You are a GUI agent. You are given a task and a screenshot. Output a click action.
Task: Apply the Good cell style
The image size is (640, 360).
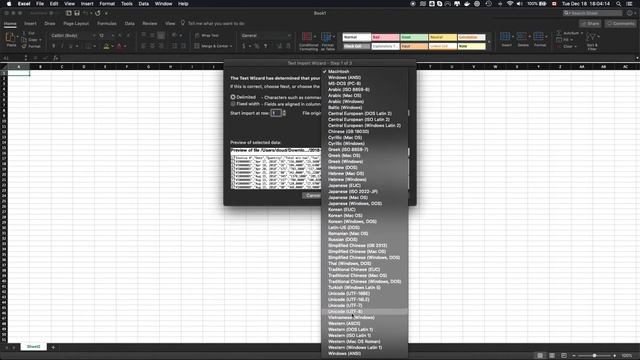[414, 37]
